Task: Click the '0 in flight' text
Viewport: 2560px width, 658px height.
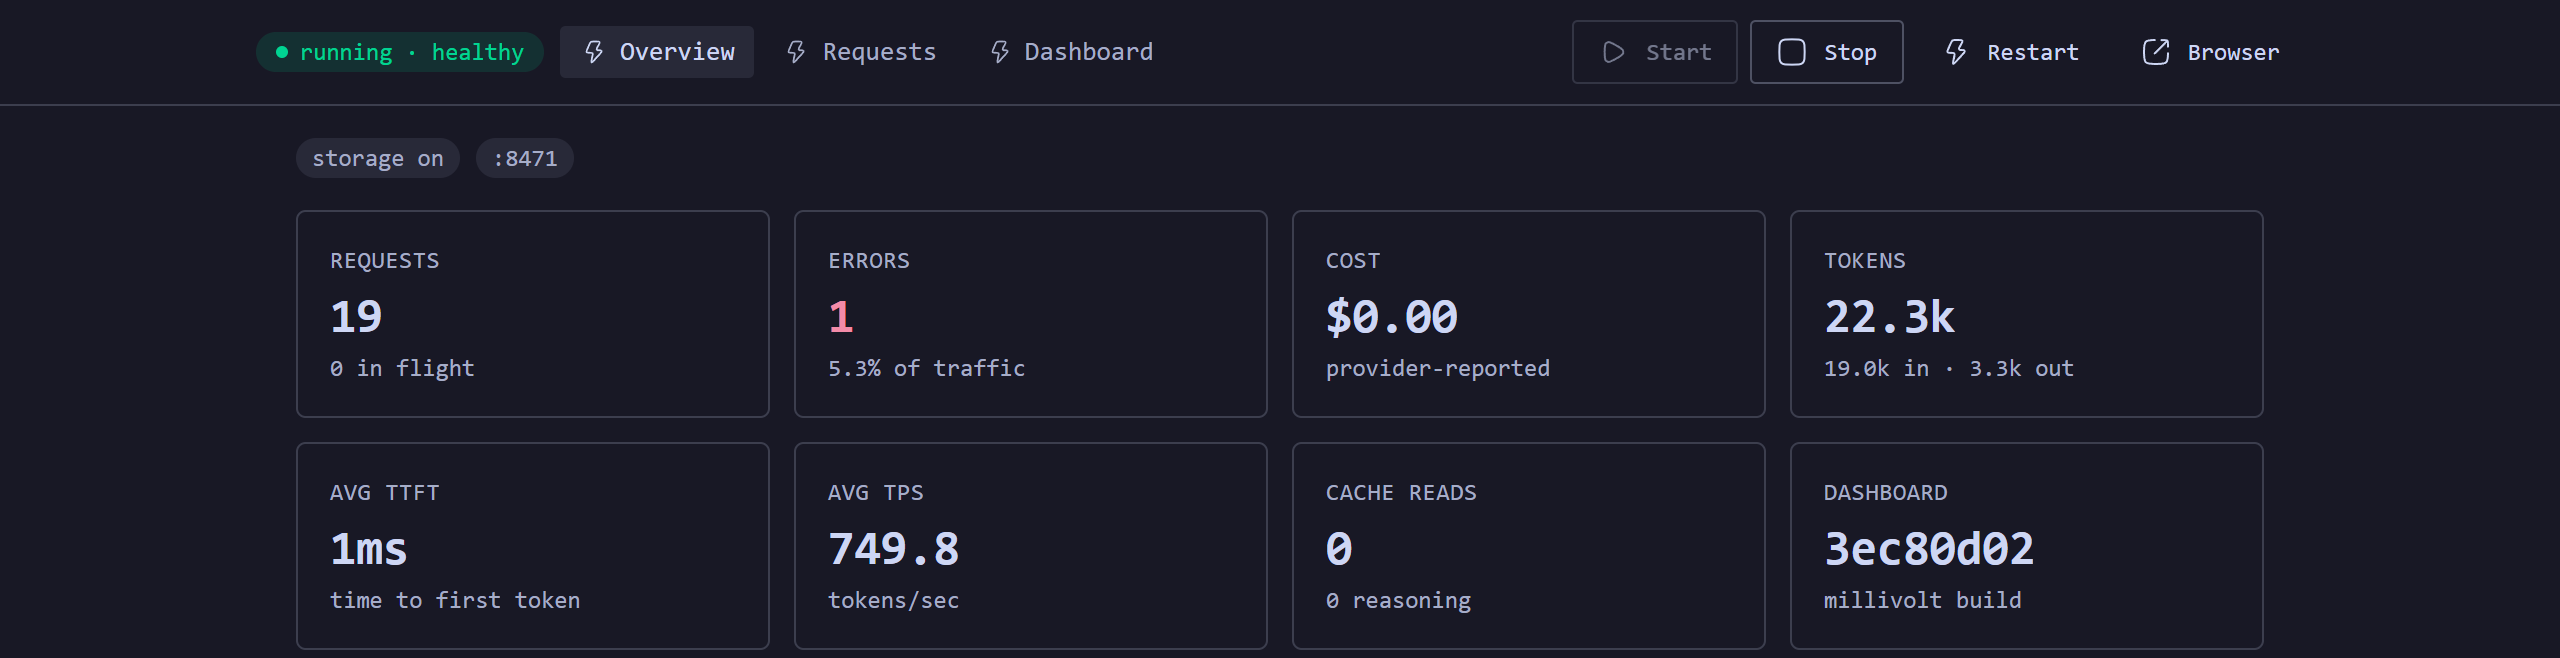Action: (x=402, y=368)
